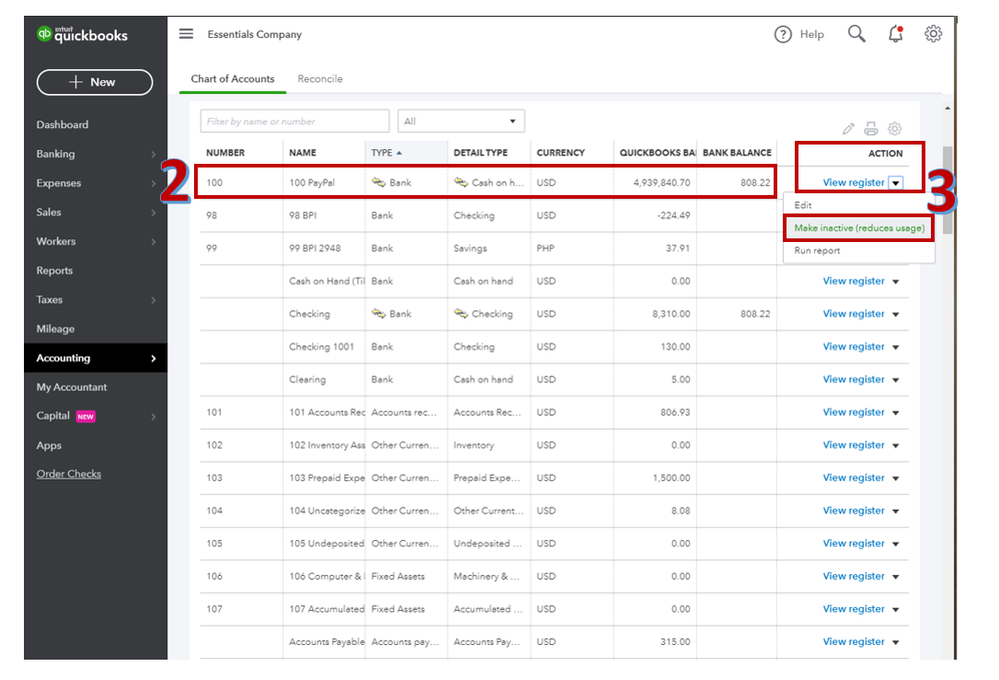Click the 8,310.00 balance in Checking row

pos(671,314)
